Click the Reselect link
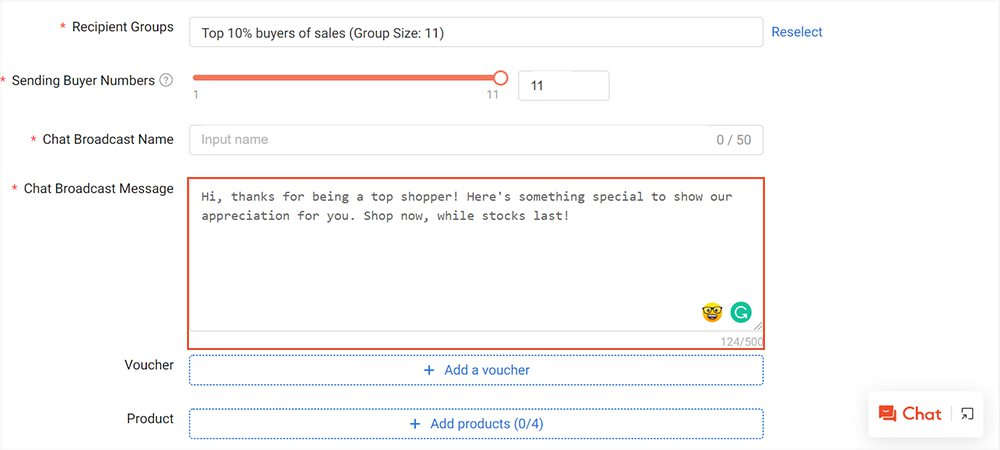 (797, 32)
